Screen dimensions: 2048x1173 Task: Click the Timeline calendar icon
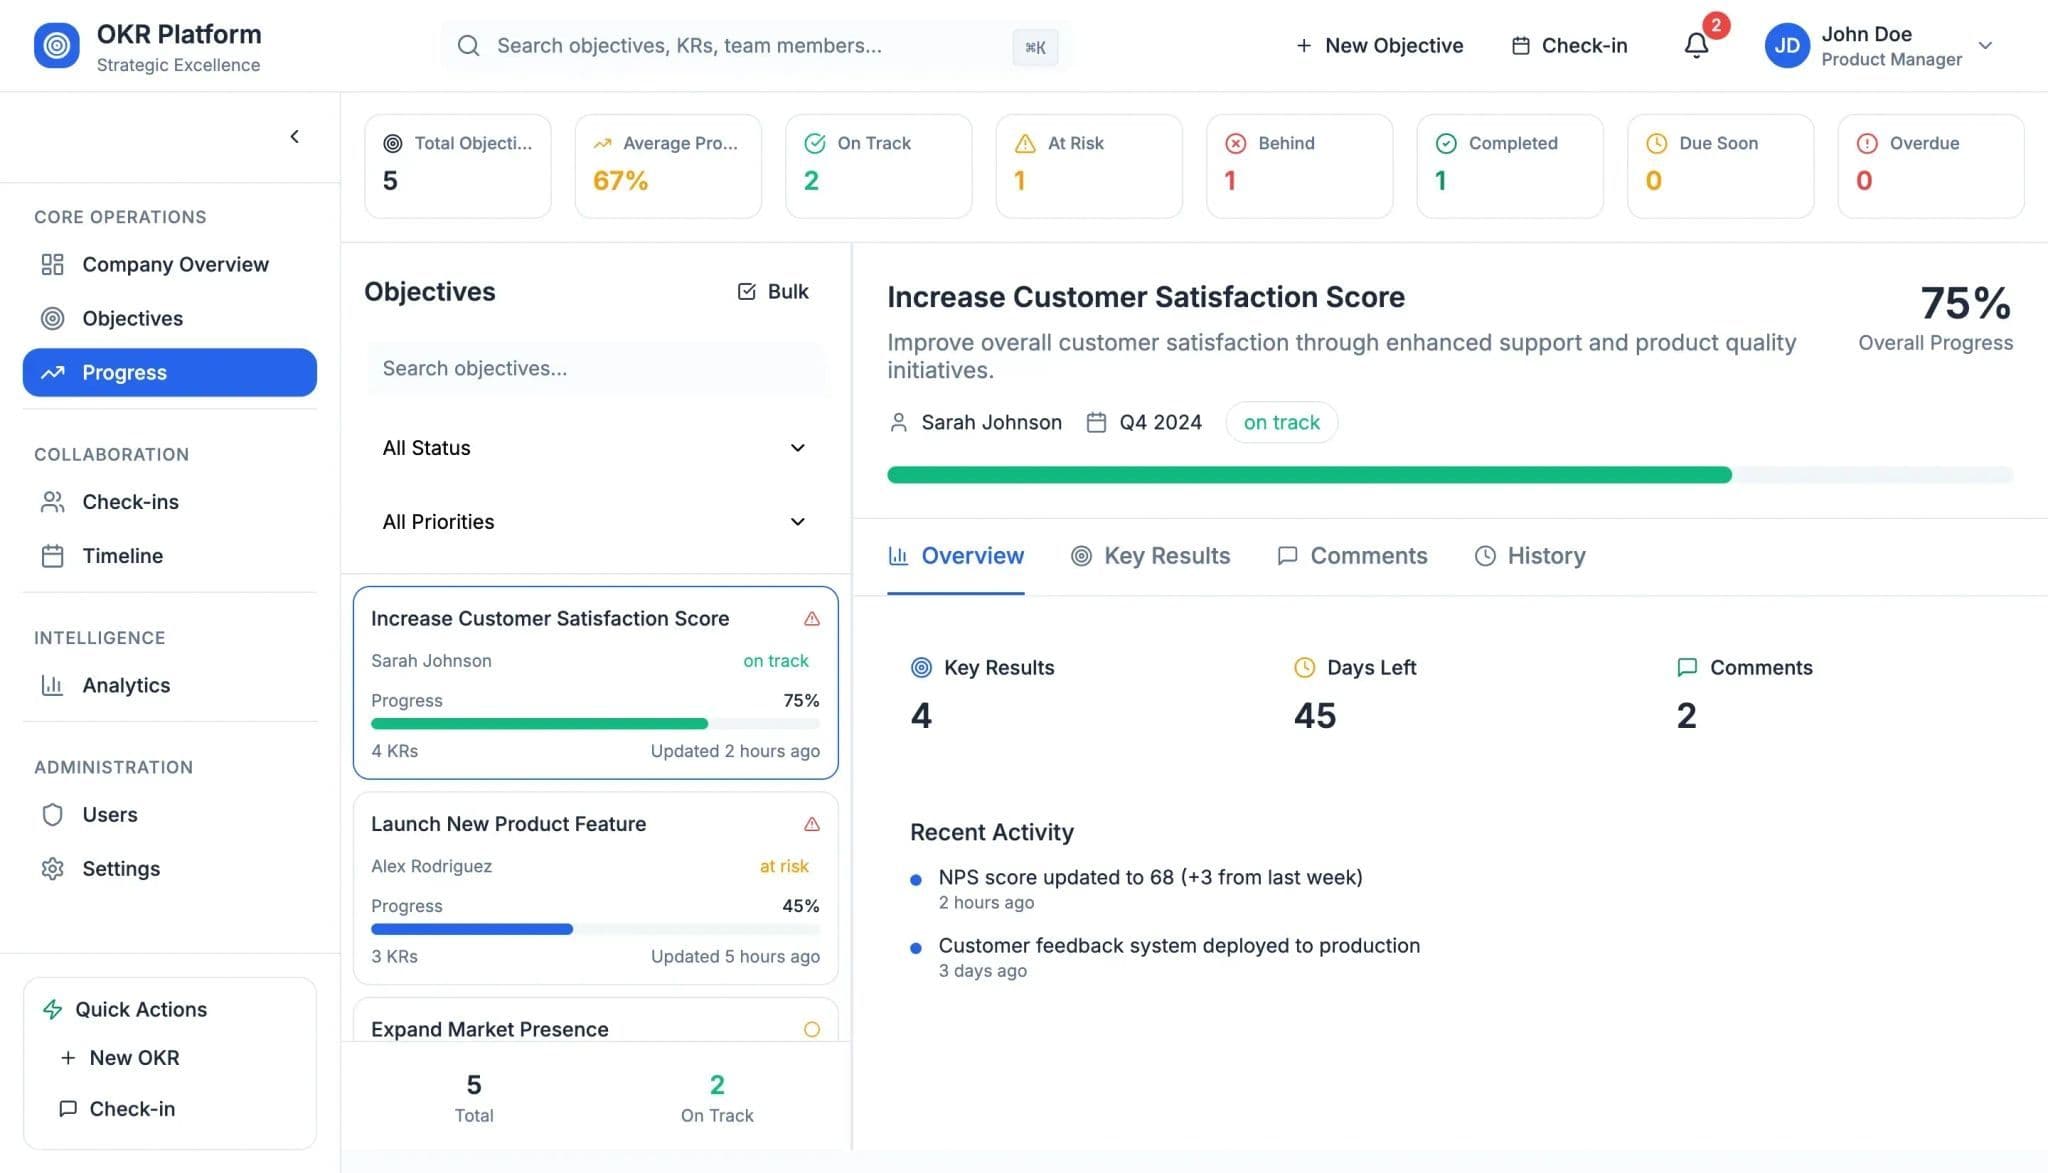point(53,556)
